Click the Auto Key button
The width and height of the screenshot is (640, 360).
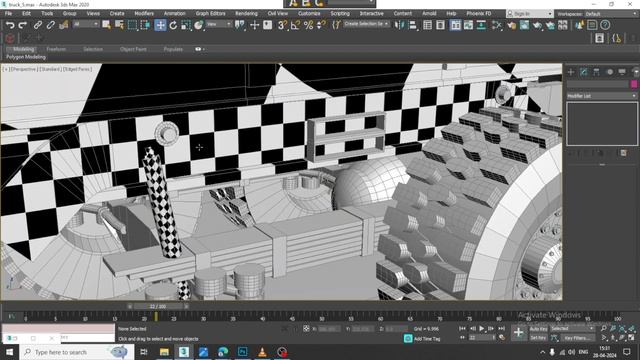[x=538, y=329]
